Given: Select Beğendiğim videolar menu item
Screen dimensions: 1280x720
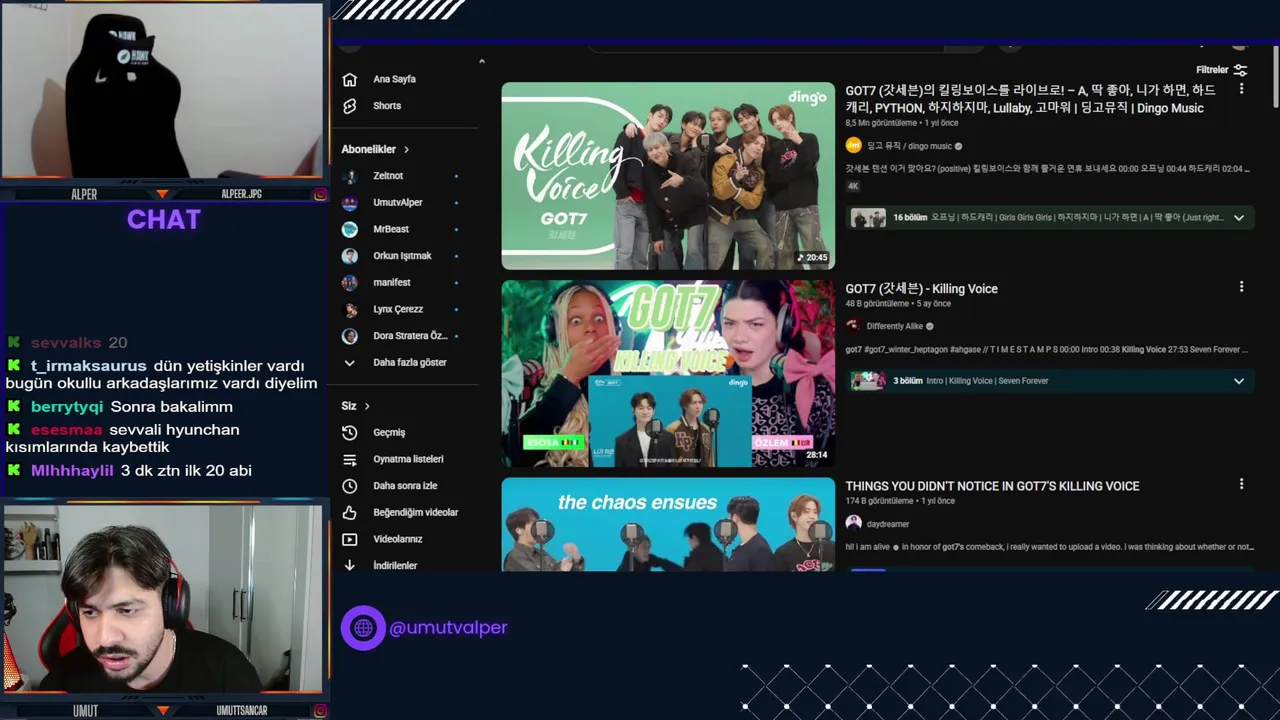Looking at the screenshot, I should pos(416,512).
